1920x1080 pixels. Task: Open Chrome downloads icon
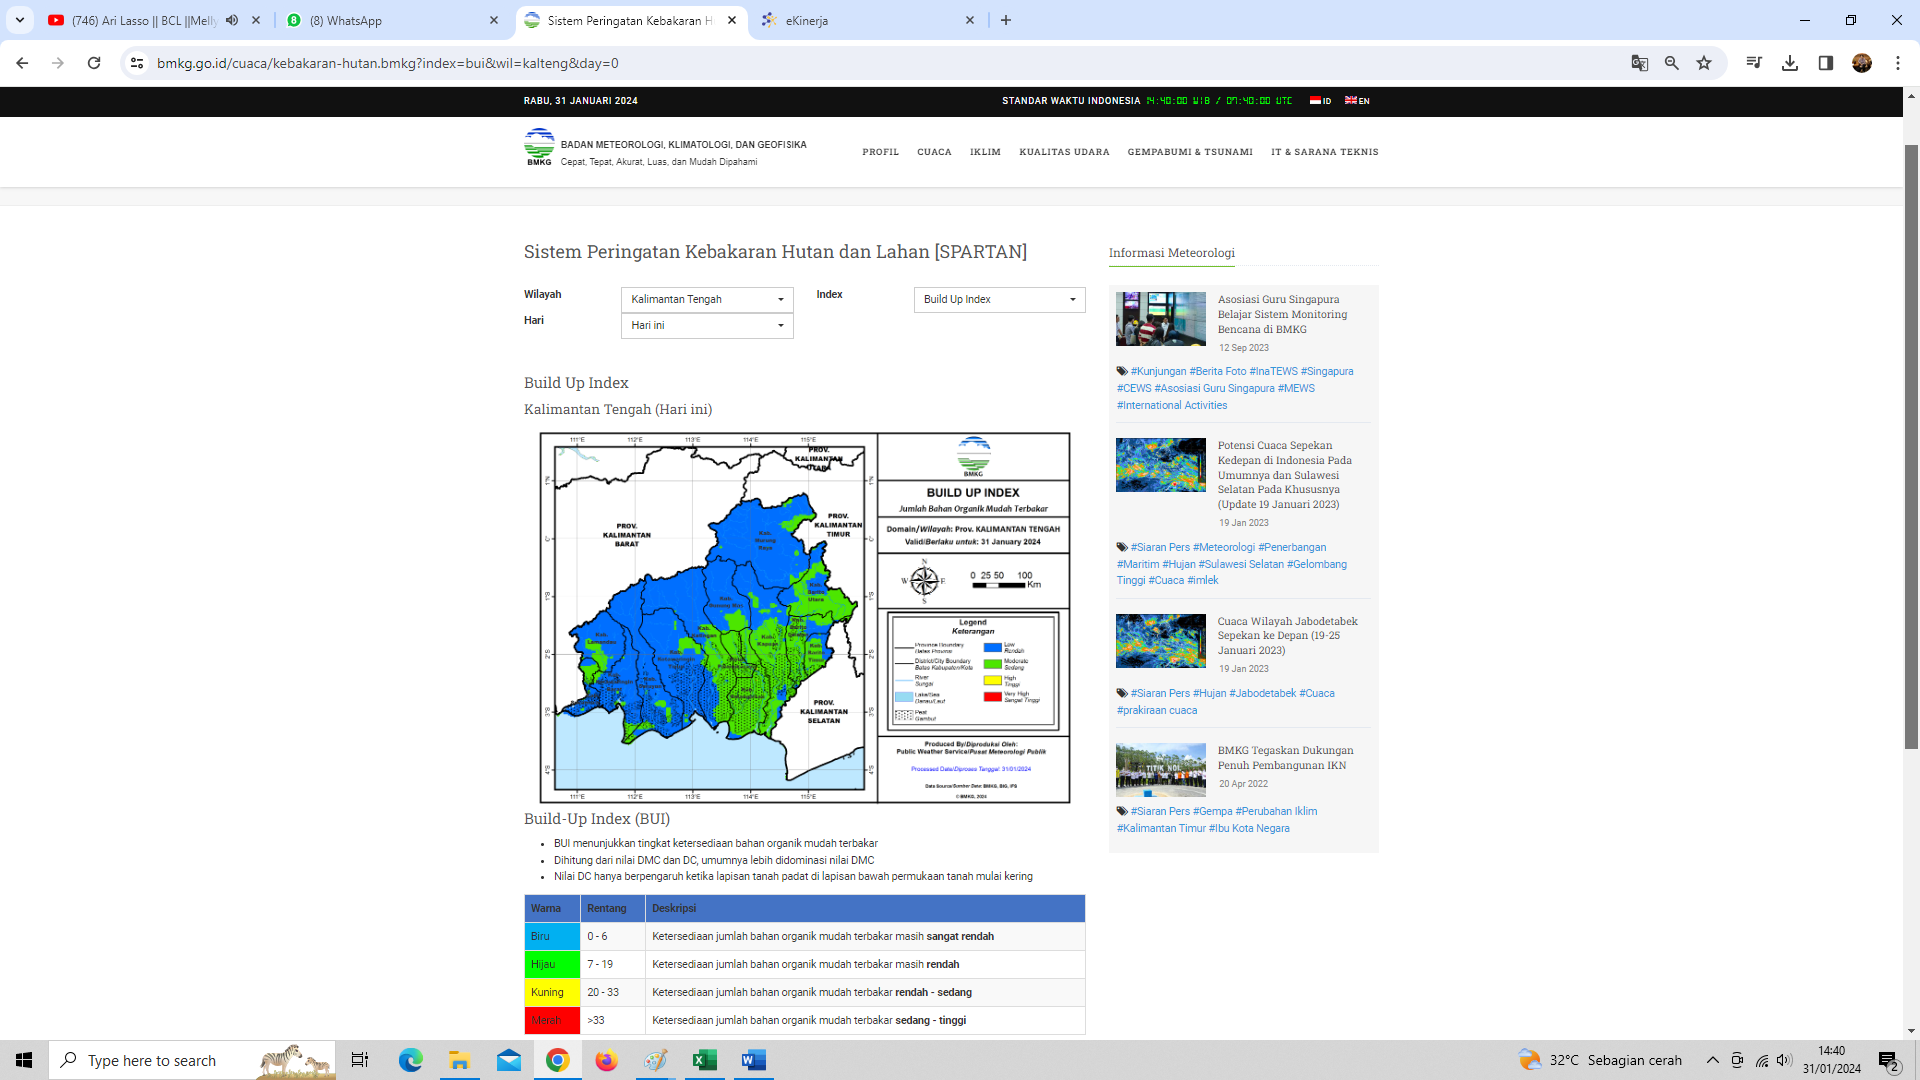(1790, 63)
